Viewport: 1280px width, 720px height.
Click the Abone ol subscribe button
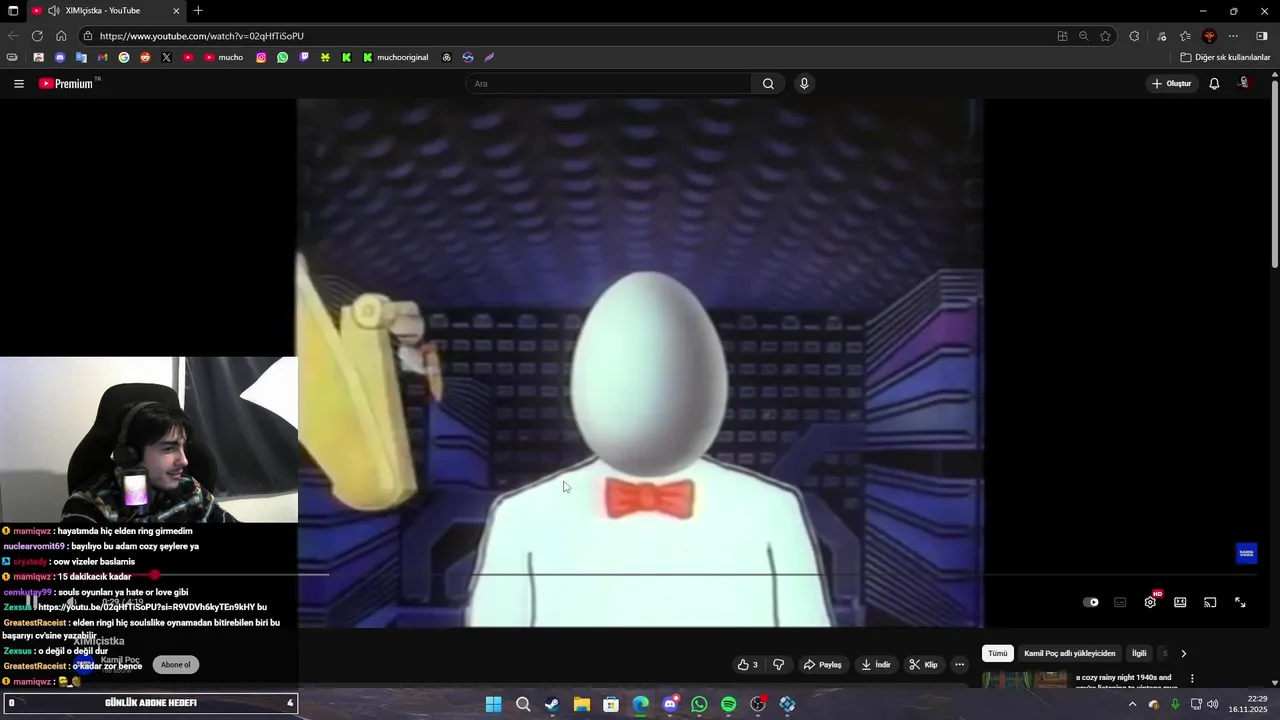point(175,665)
